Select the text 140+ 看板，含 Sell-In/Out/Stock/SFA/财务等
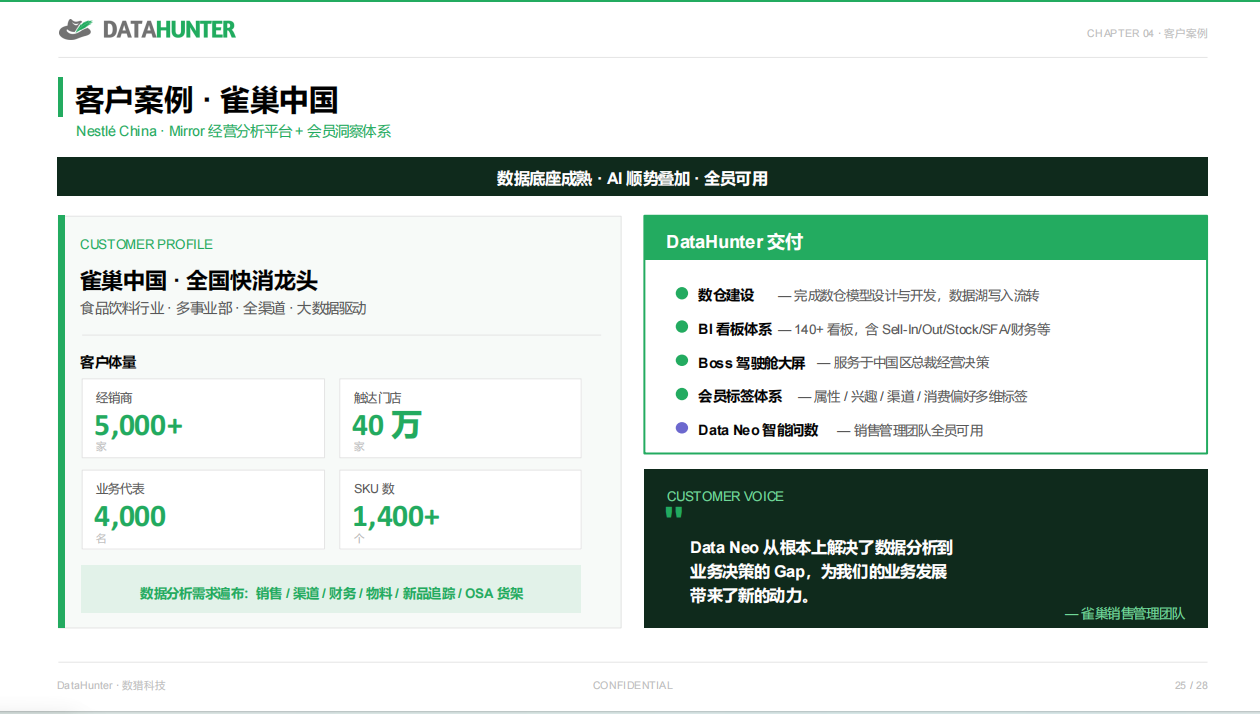The image size is (1260, 714). click(914, 329)
